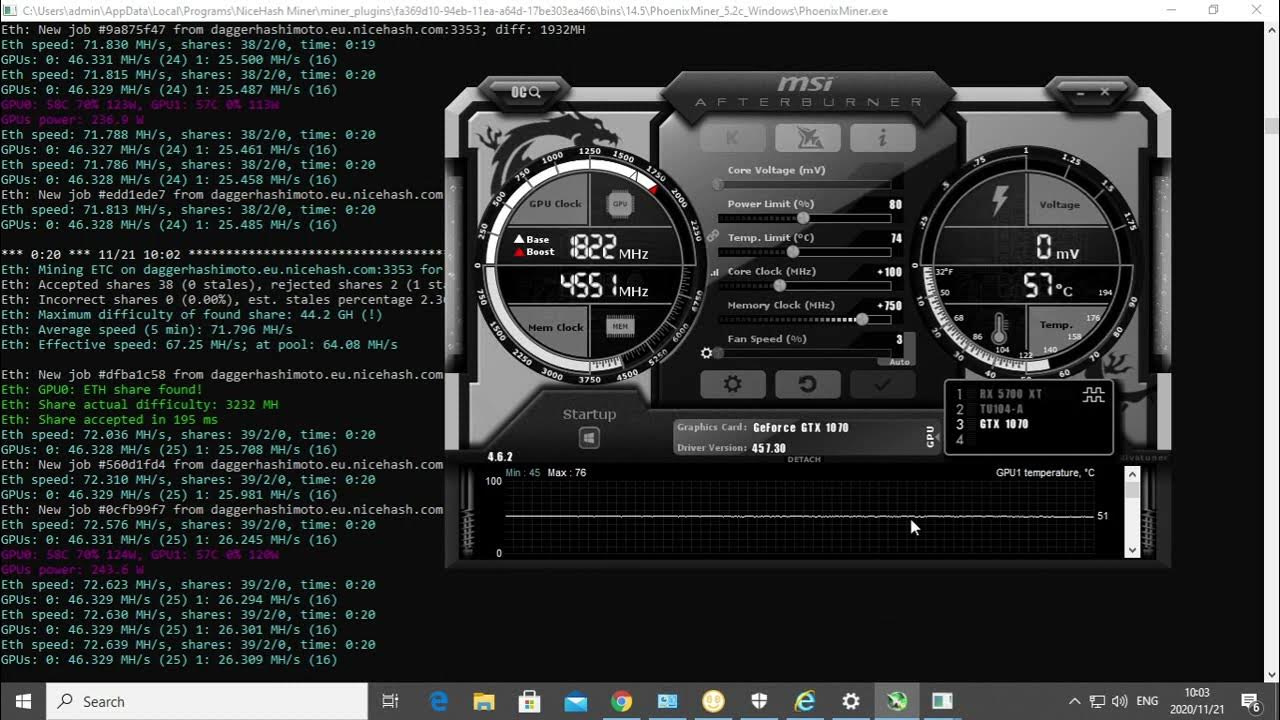Expand the system tray hidden icons chevron
Screen dimensions: 1280x720
click(1074, 702)
